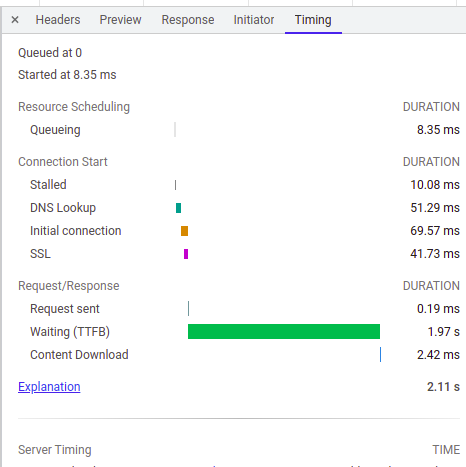
Task: Click the 'SSL' row label
Action: click(x=40, y=254)
